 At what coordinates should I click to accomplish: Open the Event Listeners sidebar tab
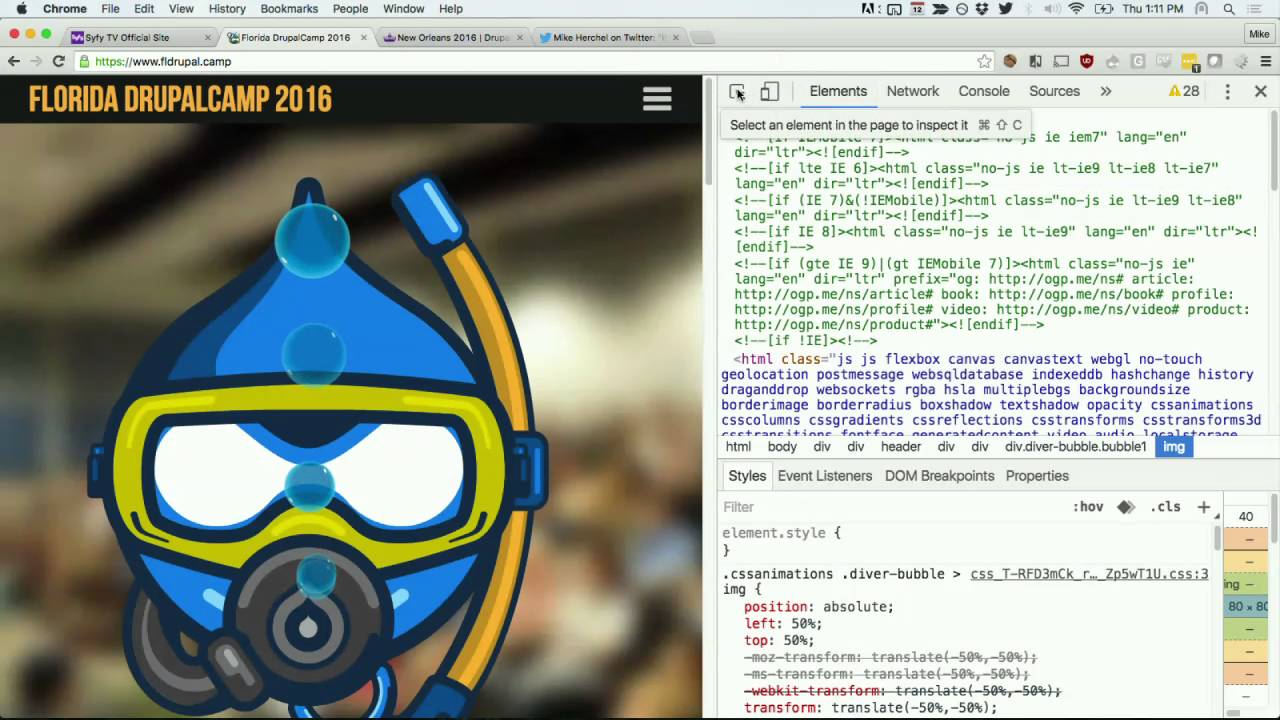825,476
